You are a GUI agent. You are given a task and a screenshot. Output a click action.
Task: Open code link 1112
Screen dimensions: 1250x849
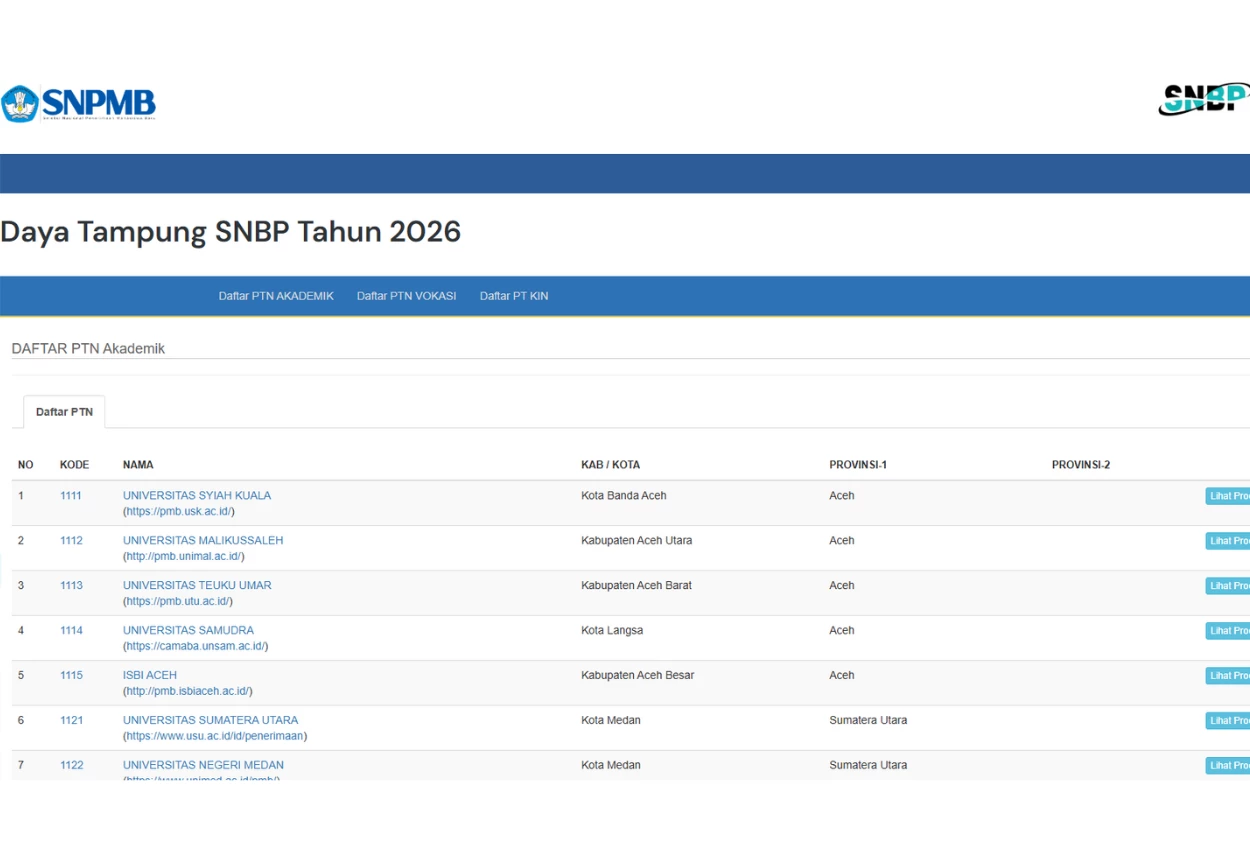(71, 541)
